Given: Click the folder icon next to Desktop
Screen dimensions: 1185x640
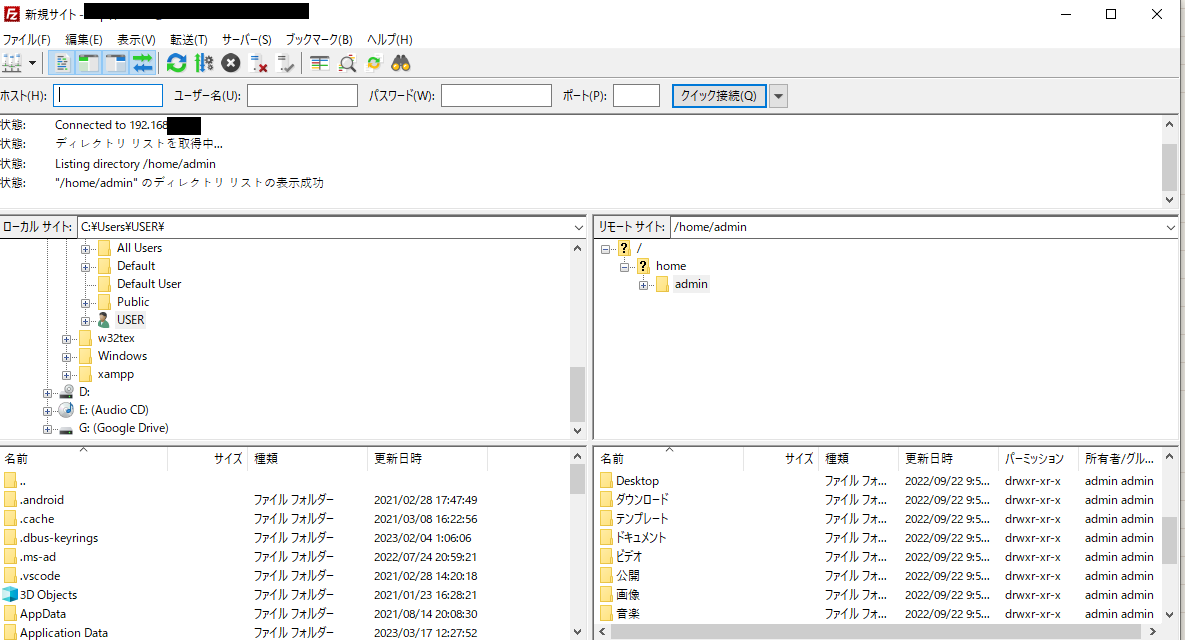Looking at the screenshot, I should (606, 481).
